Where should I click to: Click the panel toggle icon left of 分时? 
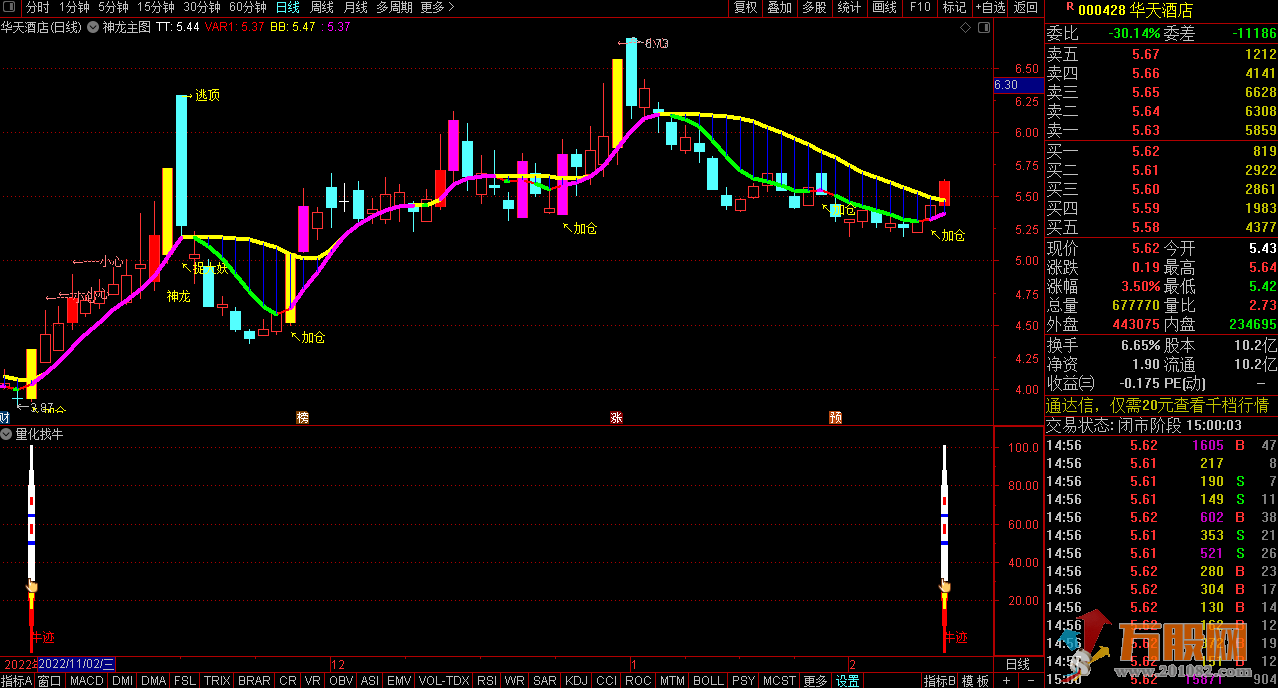11,8
